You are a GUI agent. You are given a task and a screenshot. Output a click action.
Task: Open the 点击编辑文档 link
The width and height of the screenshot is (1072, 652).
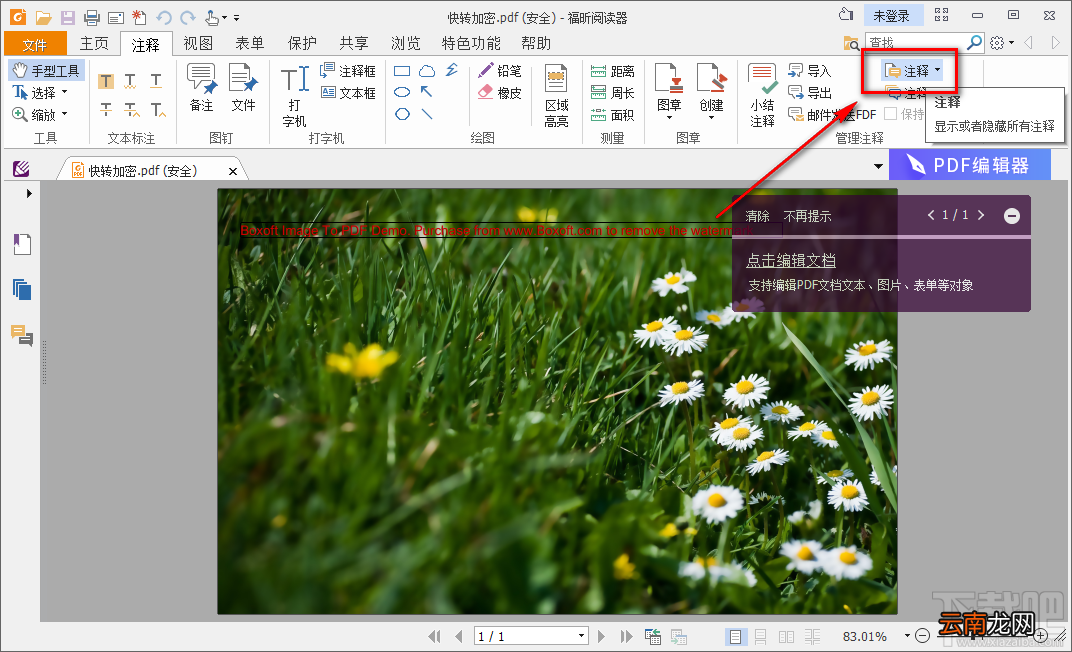point(791,260)
